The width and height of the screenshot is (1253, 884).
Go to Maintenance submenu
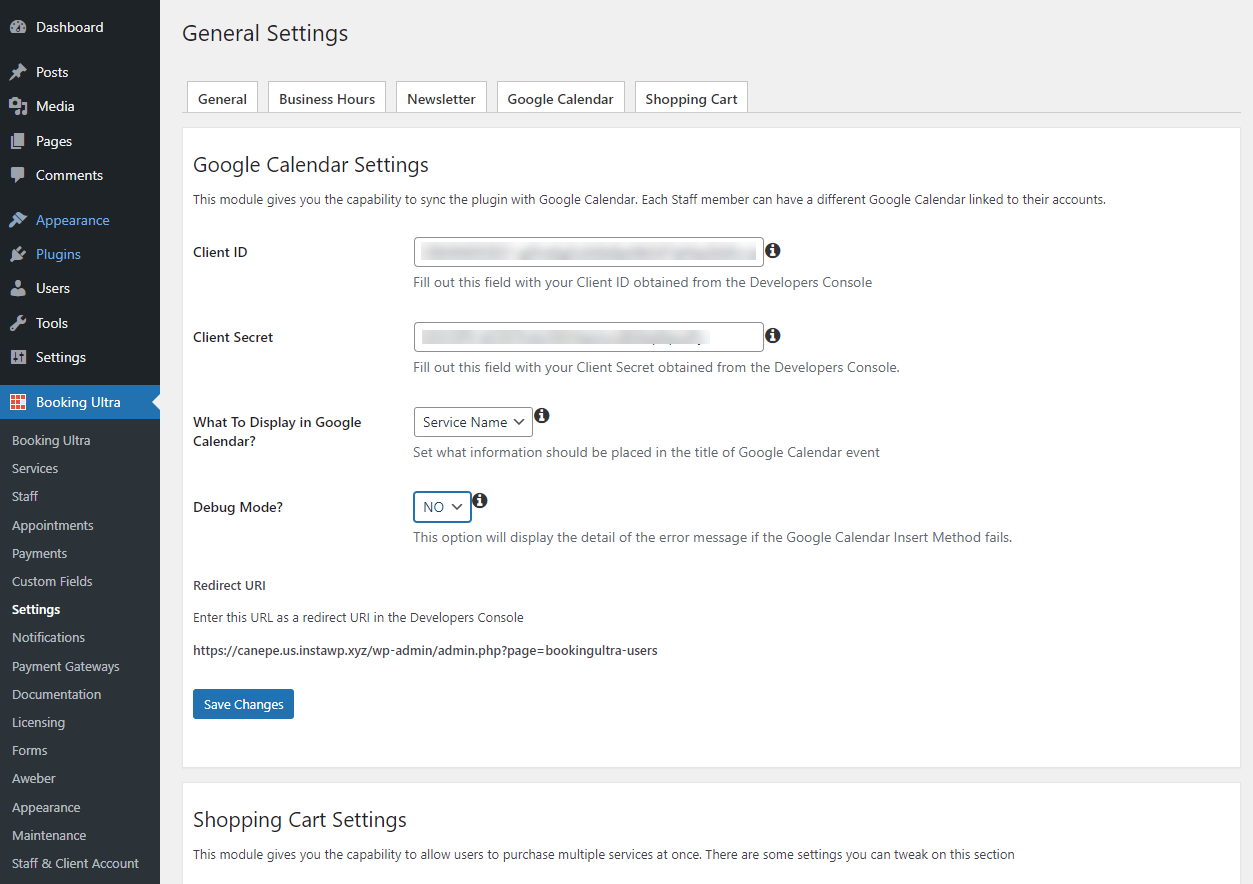tap(49, 835)
